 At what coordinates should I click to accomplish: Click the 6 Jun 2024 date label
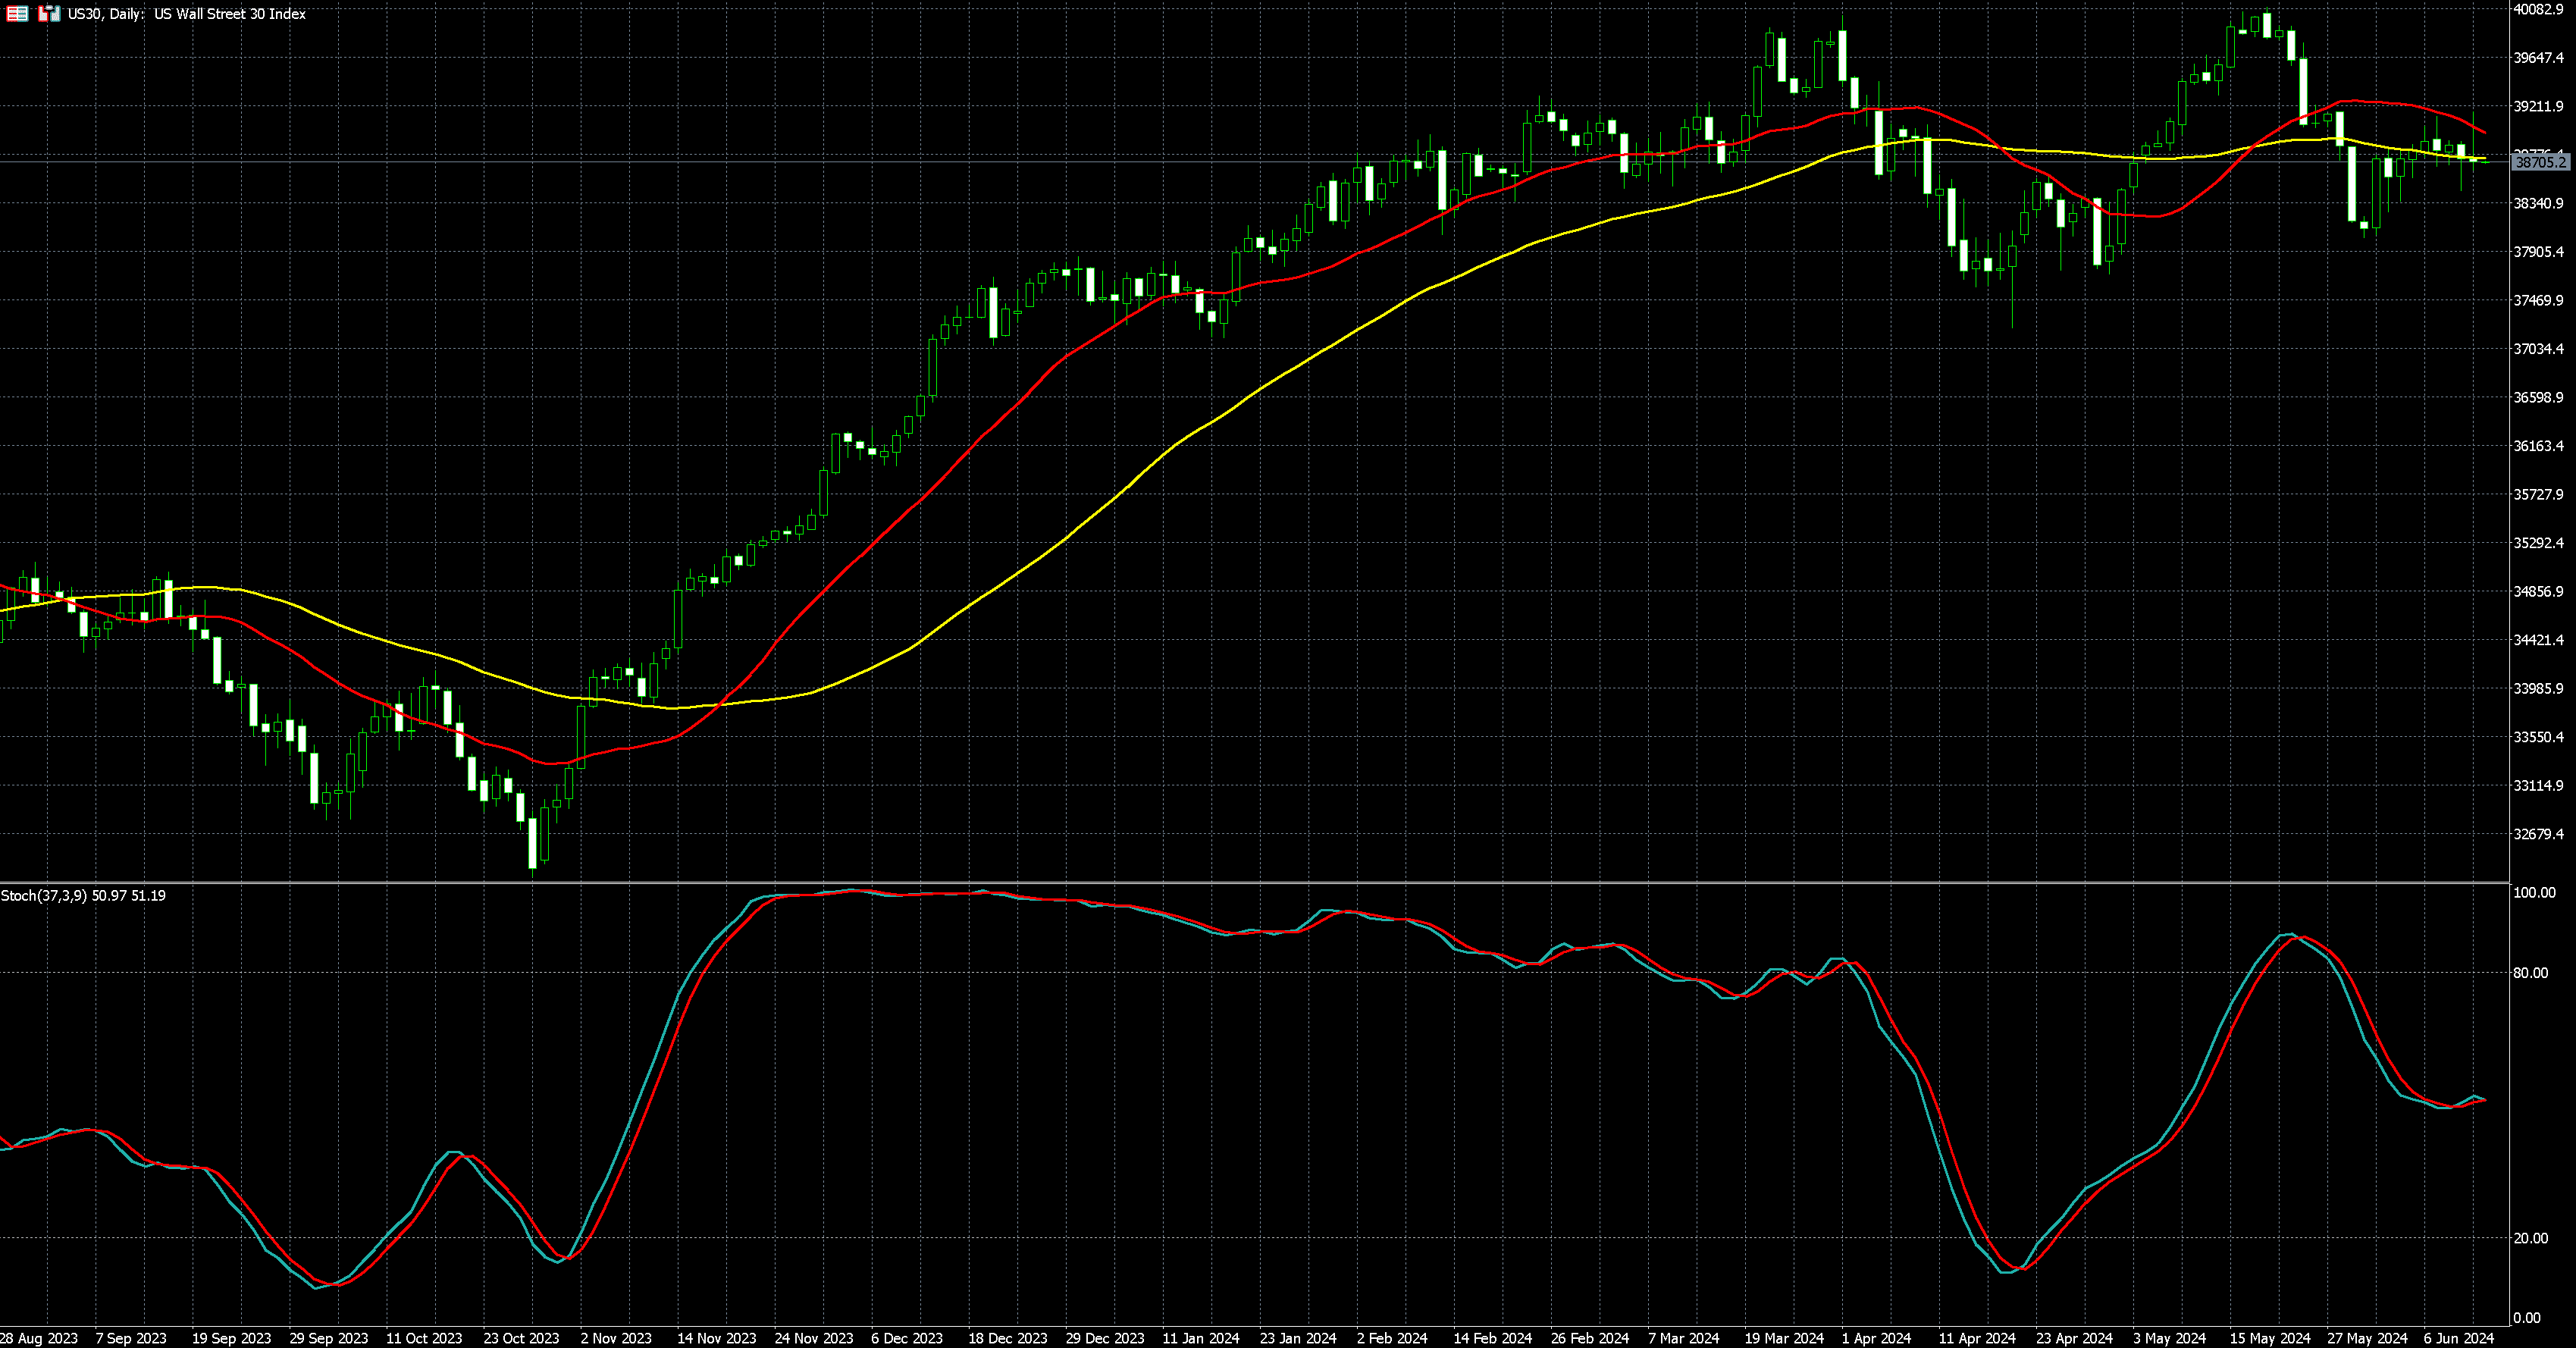(2458, 1338)
